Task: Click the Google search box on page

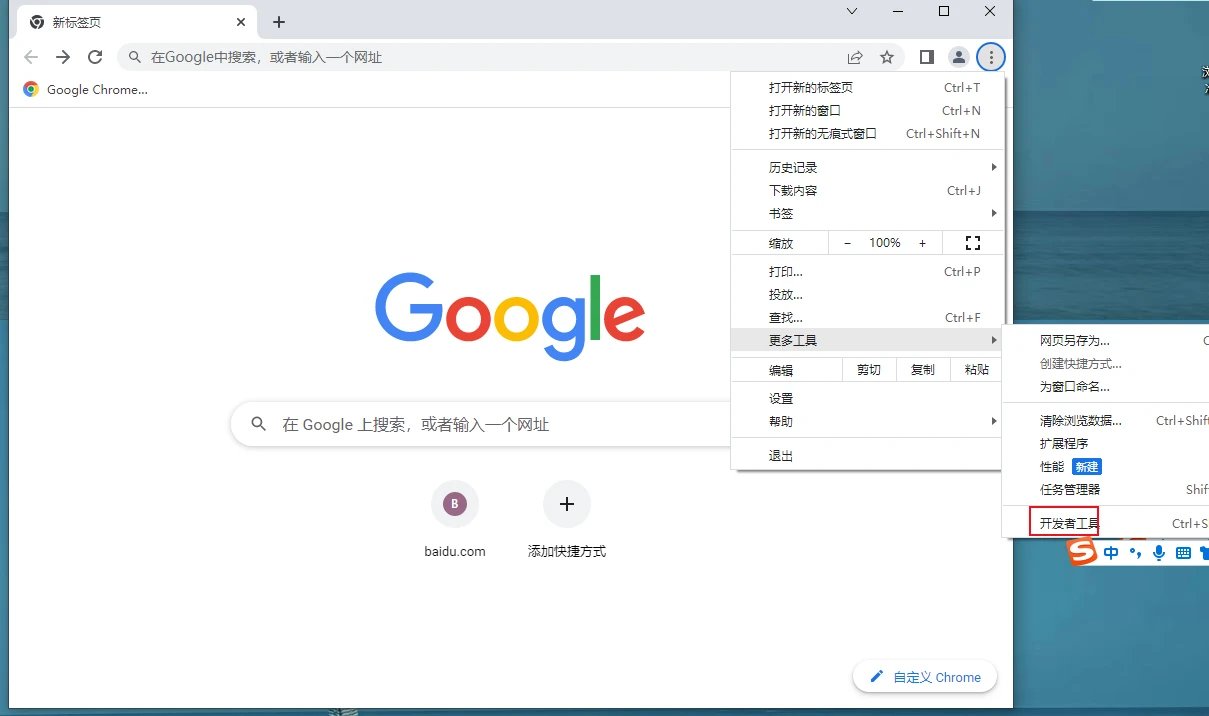Action: pos(482,424)
